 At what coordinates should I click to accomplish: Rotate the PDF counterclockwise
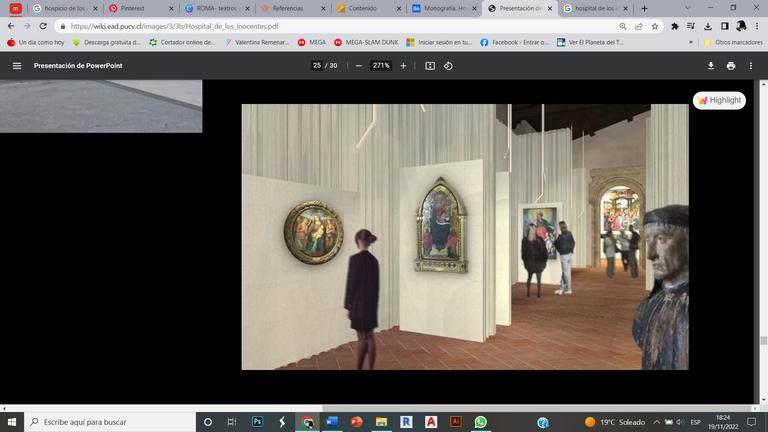coord(448,66)
